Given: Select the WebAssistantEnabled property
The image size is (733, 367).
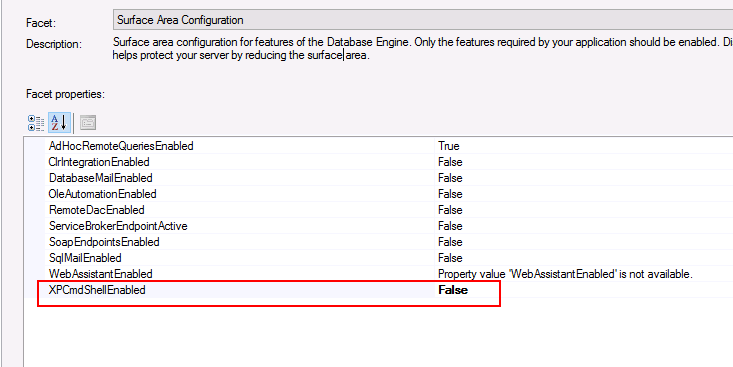Looking at the screenshot, I should (x=101, y=273).
